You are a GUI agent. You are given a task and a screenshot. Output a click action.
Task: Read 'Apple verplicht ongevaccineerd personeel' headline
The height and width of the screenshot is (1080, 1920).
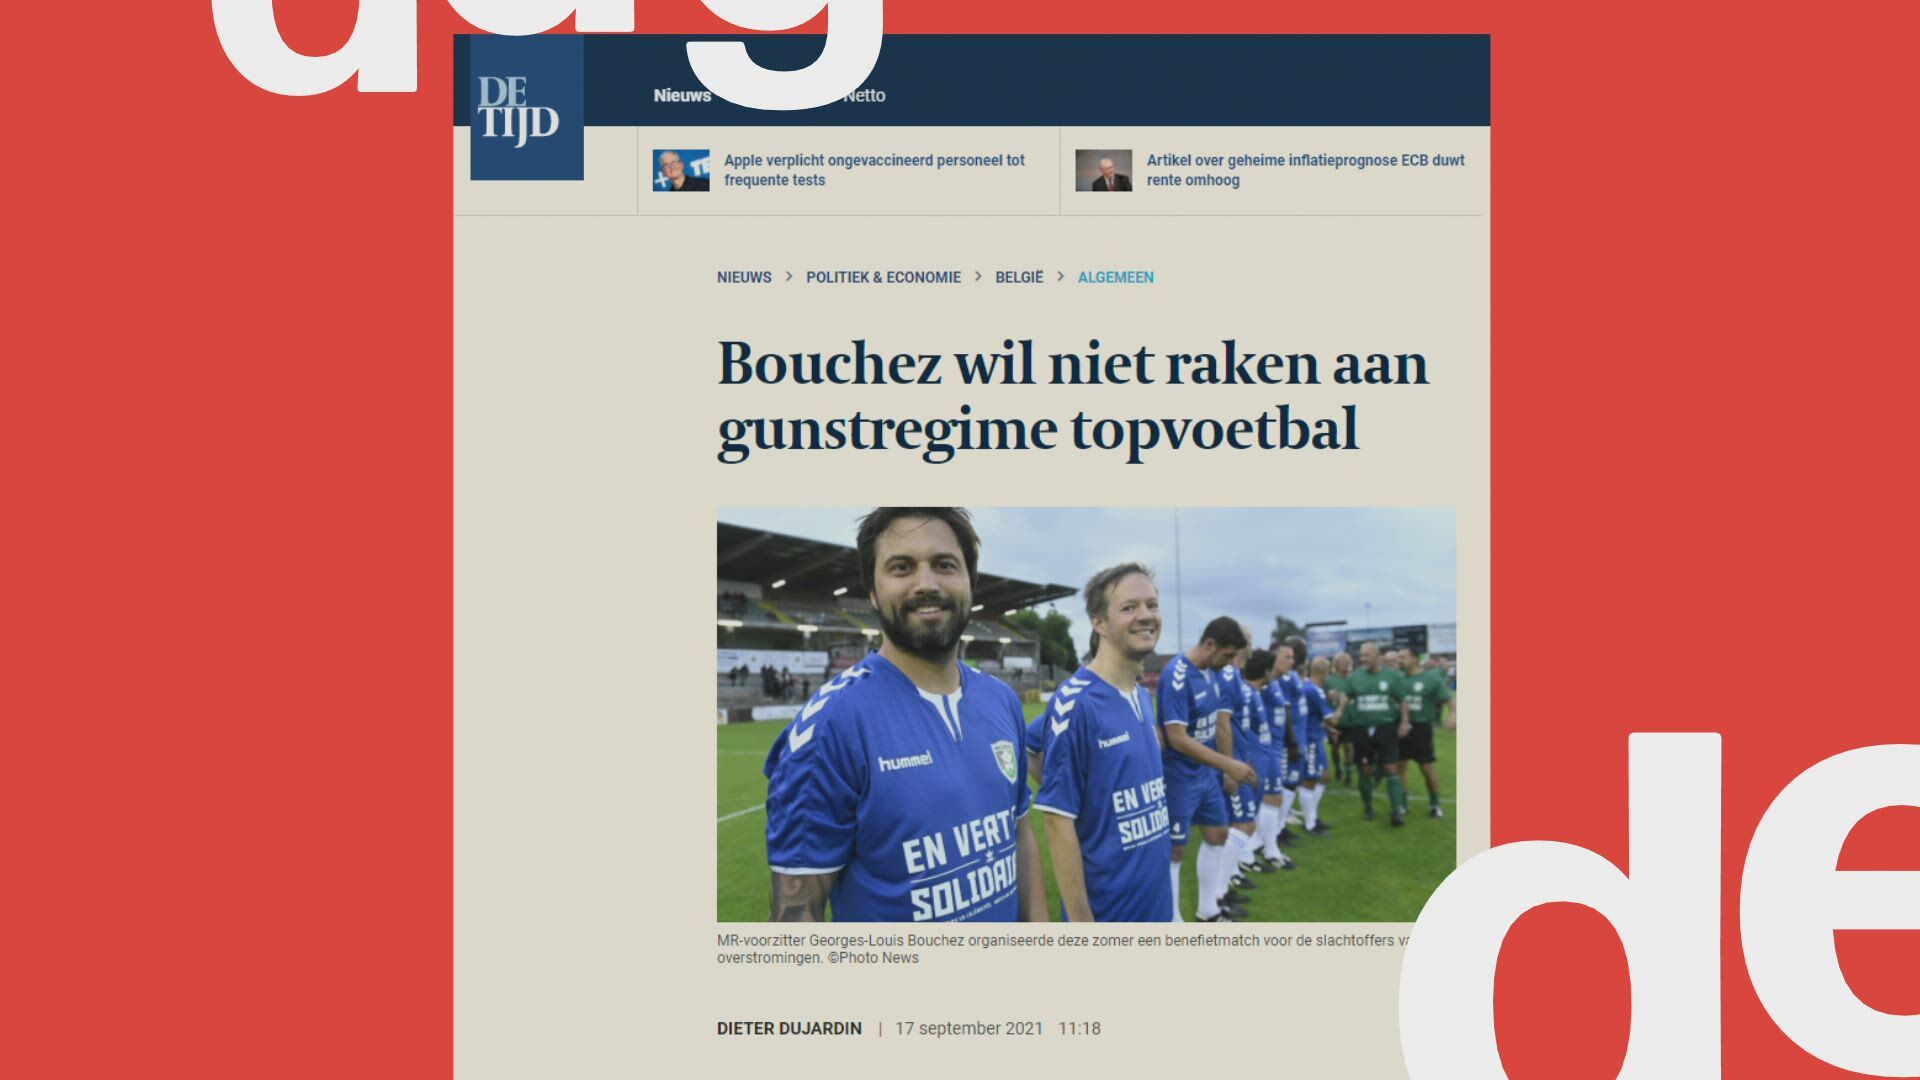coord(874,170)
